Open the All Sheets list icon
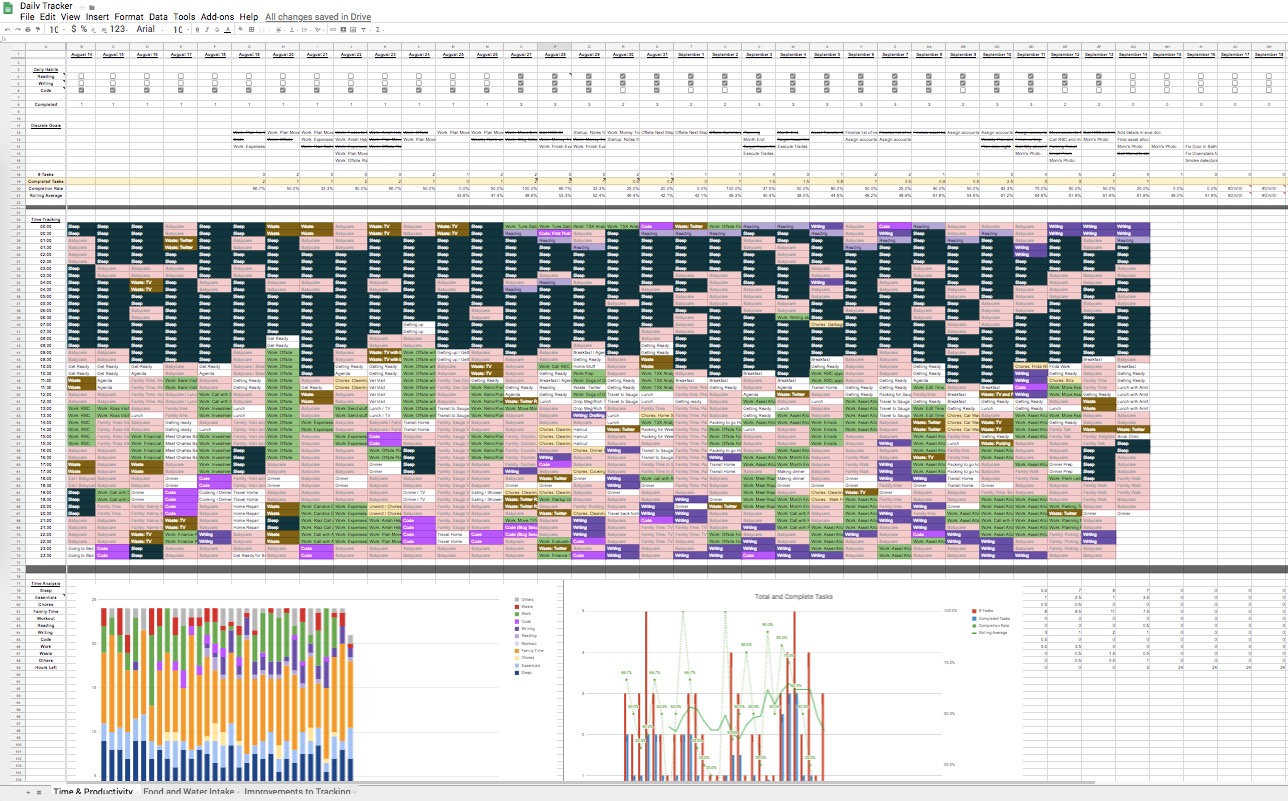1288x801 pixels. point(39,791)
